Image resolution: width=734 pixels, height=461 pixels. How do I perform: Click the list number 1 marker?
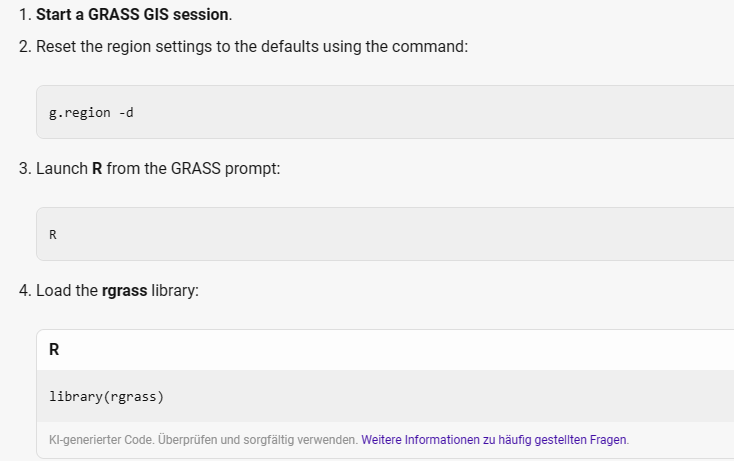[x=24, y=15]
